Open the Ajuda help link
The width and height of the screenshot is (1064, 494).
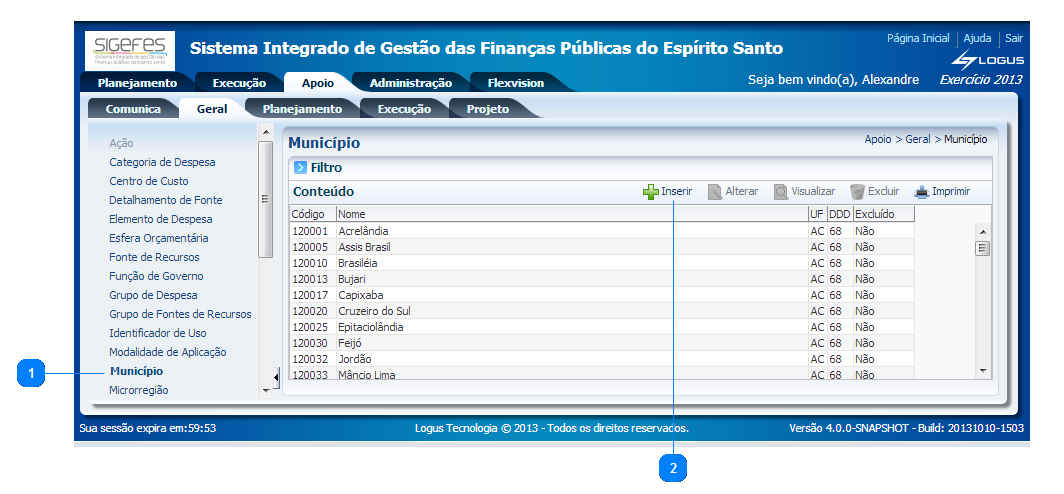tap(977, 38)
